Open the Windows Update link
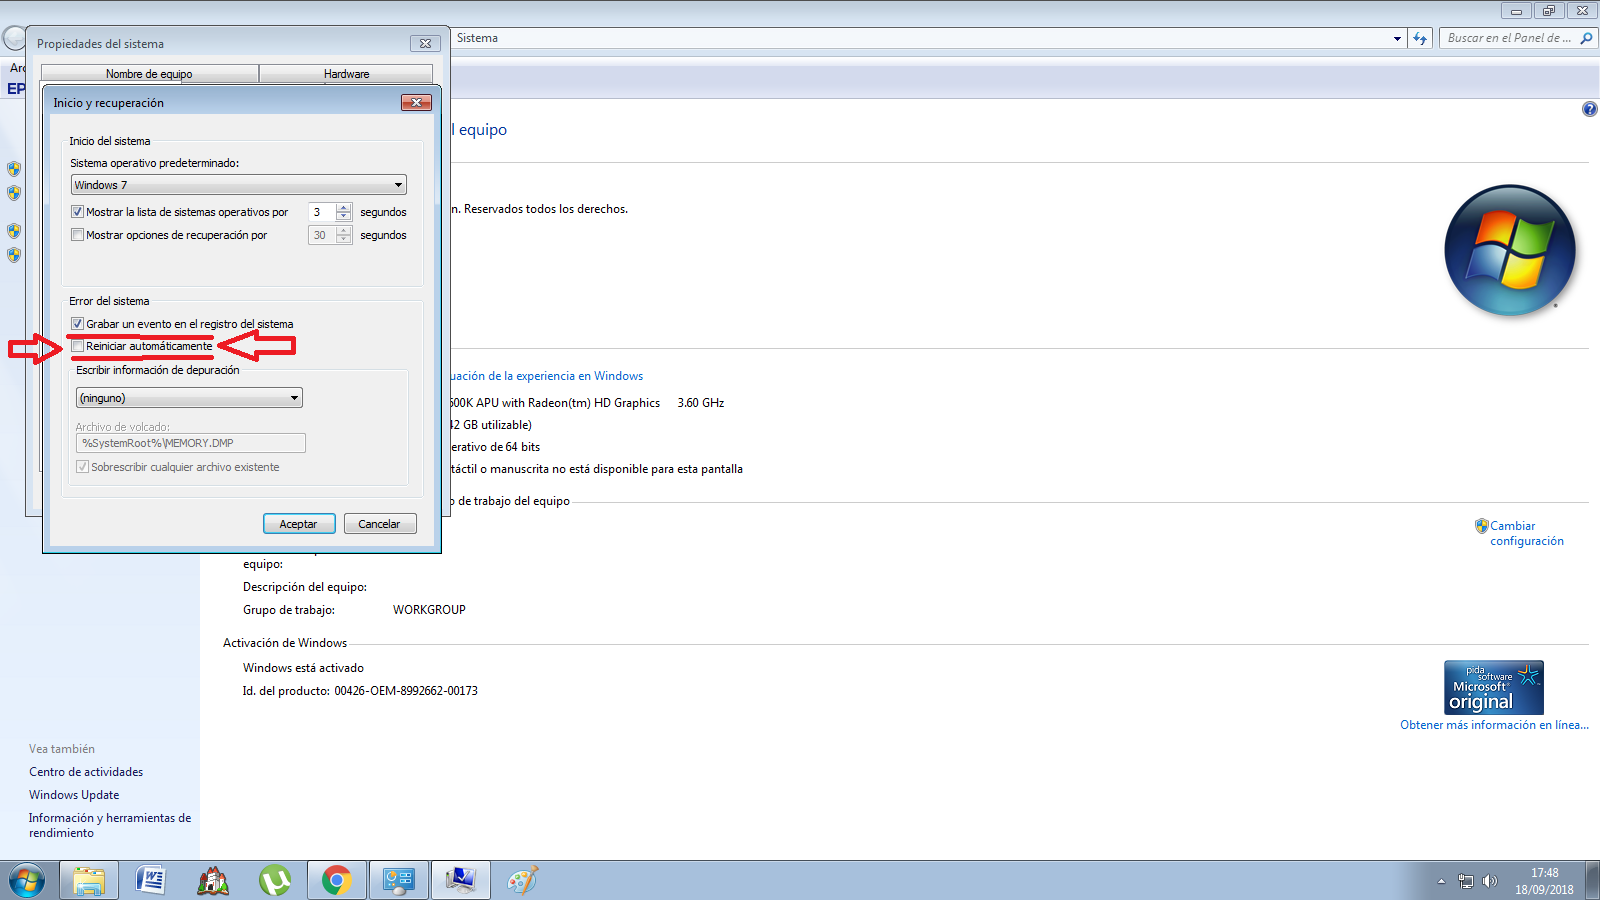1600x900 pixels. pos(74,794)
